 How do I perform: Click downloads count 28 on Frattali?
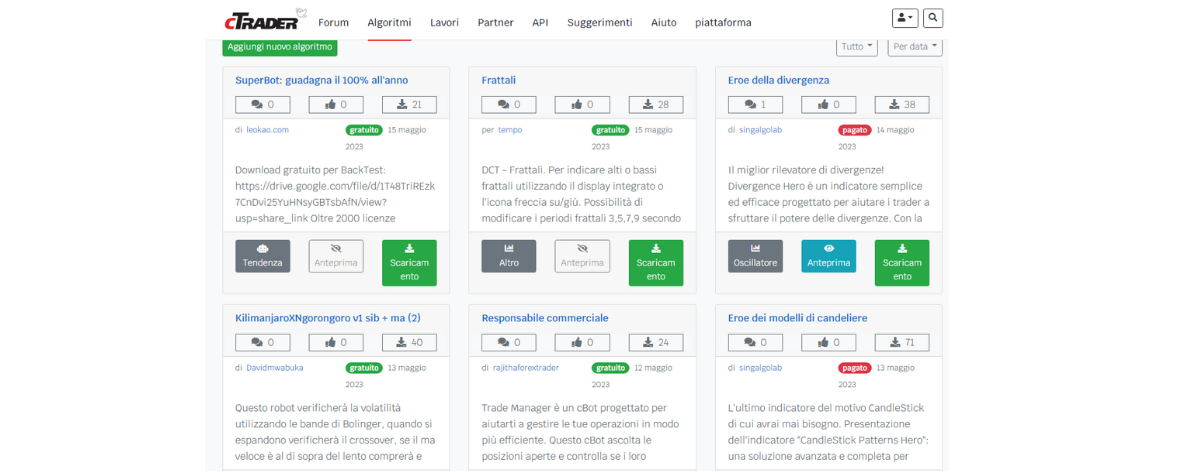[x=656, y=105]
